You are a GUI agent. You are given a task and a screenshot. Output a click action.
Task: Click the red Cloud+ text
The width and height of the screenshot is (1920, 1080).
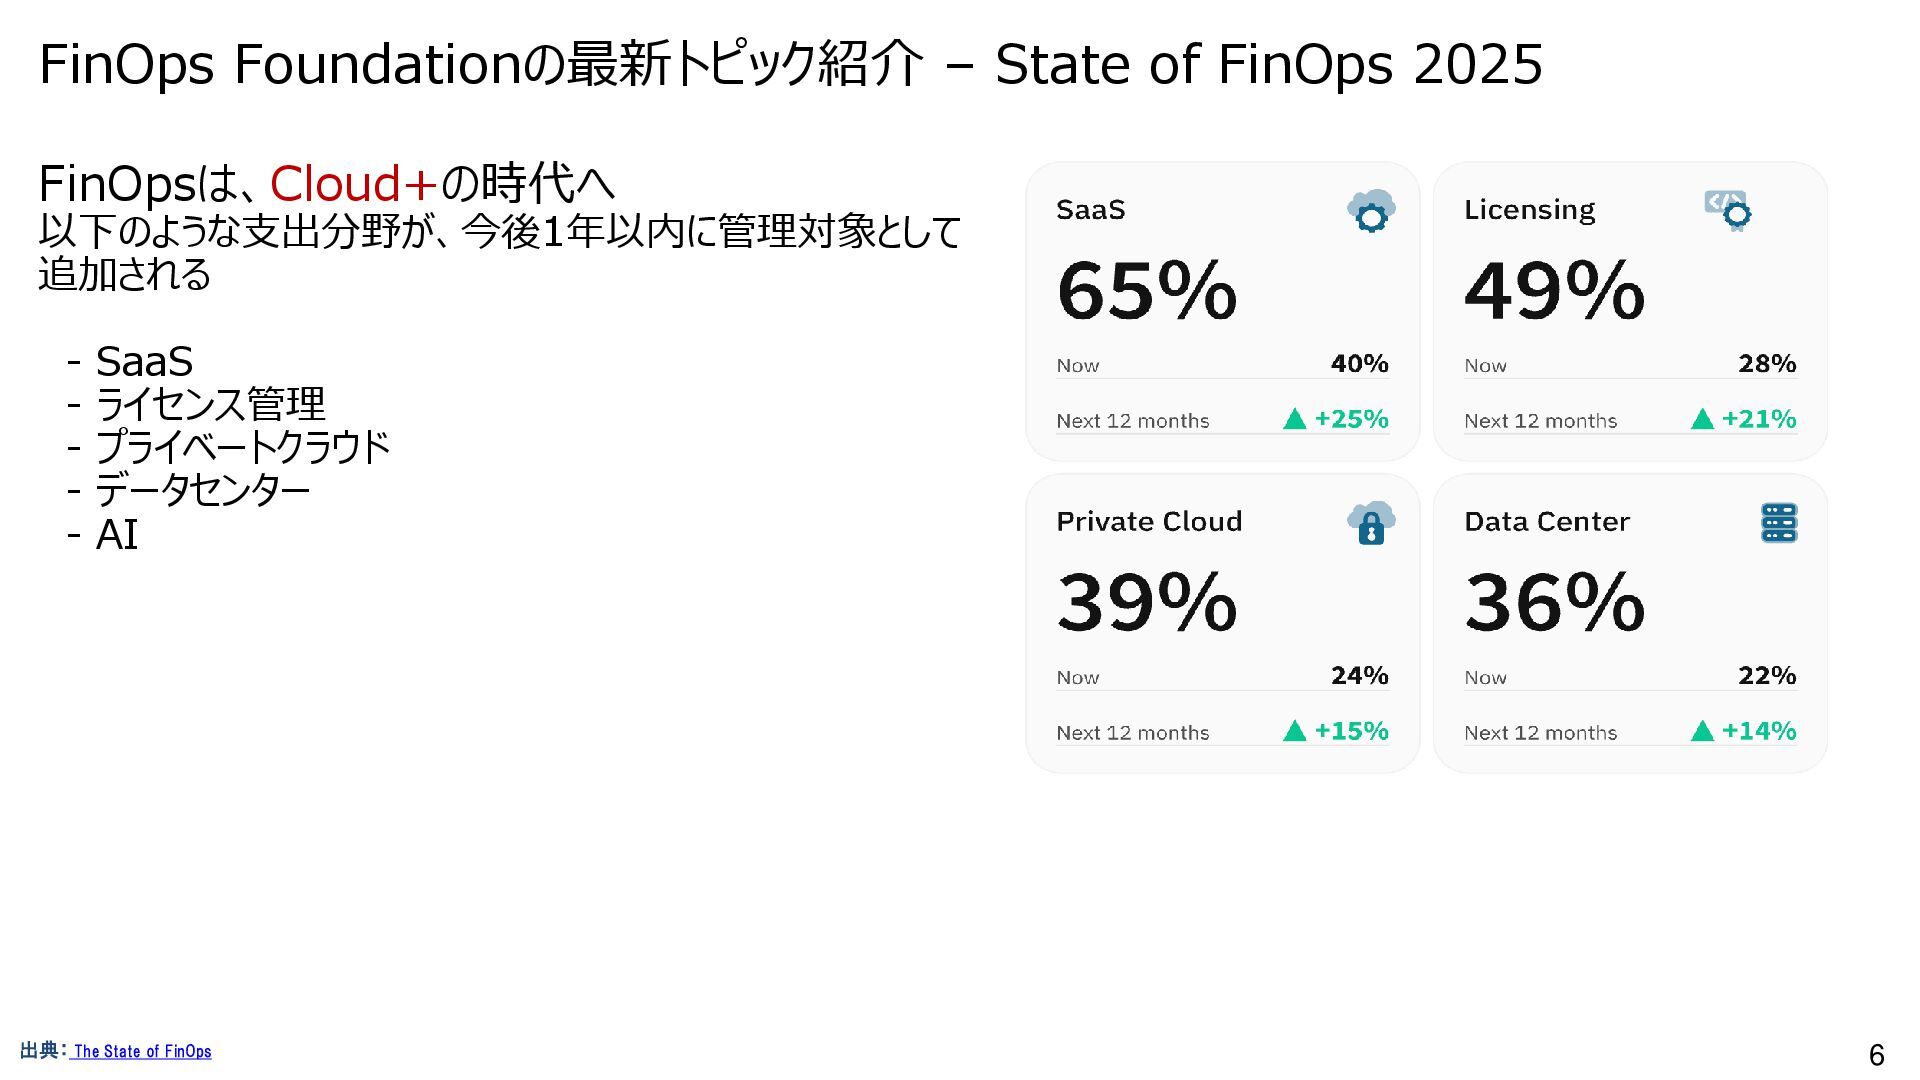(353, 184)
